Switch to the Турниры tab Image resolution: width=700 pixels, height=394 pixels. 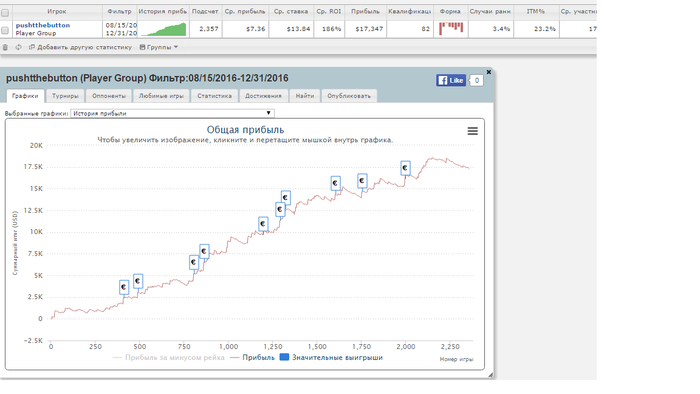click(65, 96)
